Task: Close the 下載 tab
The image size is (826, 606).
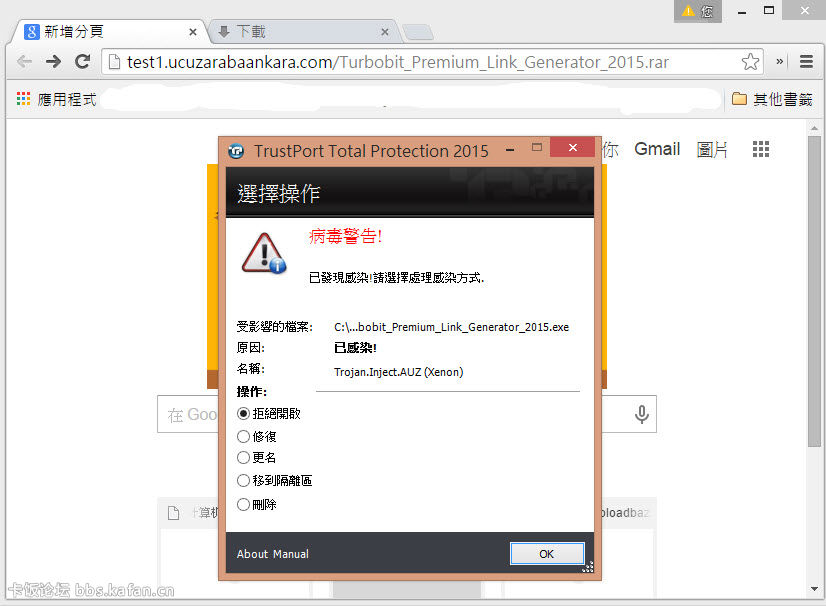Action: tap(385, 32)
